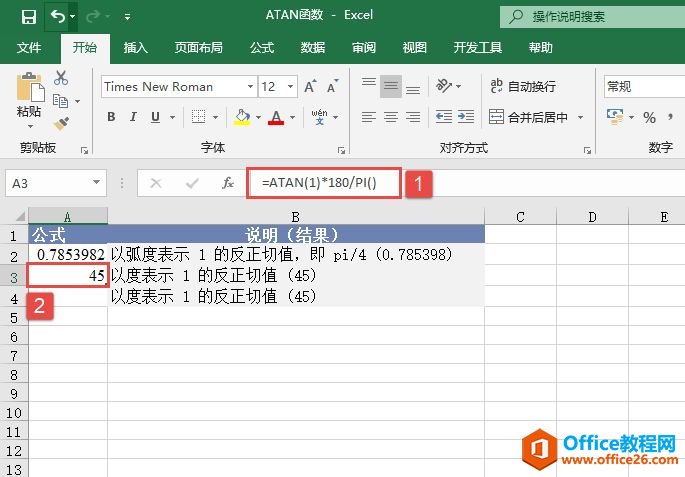Image resolution: width=685 pixels, height=477 pixels.
Task: Open the Name Box dropdown arrow
Action: (97, 183)
